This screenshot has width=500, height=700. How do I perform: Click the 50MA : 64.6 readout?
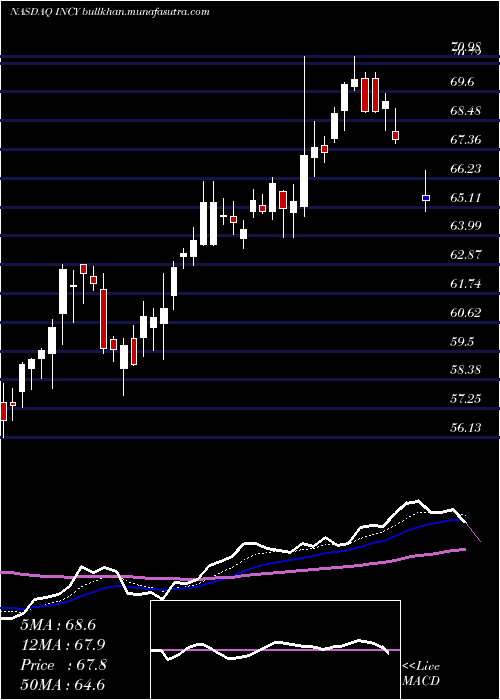click(63, 685)
